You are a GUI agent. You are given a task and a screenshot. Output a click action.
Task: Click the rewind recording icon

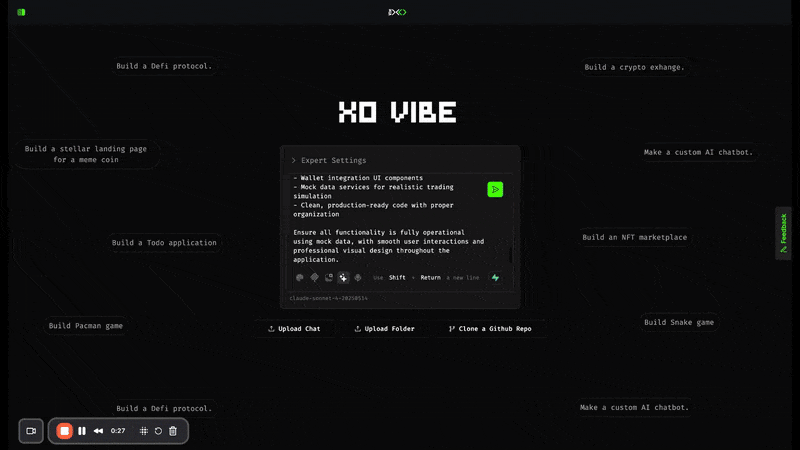tap(99, 431)
